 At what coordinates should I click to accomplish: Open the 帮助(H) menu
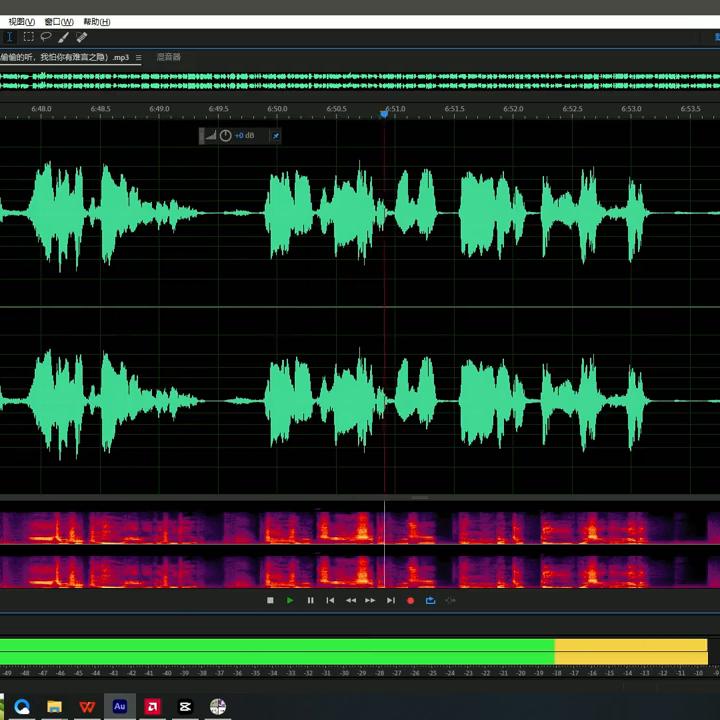point(97,21)
